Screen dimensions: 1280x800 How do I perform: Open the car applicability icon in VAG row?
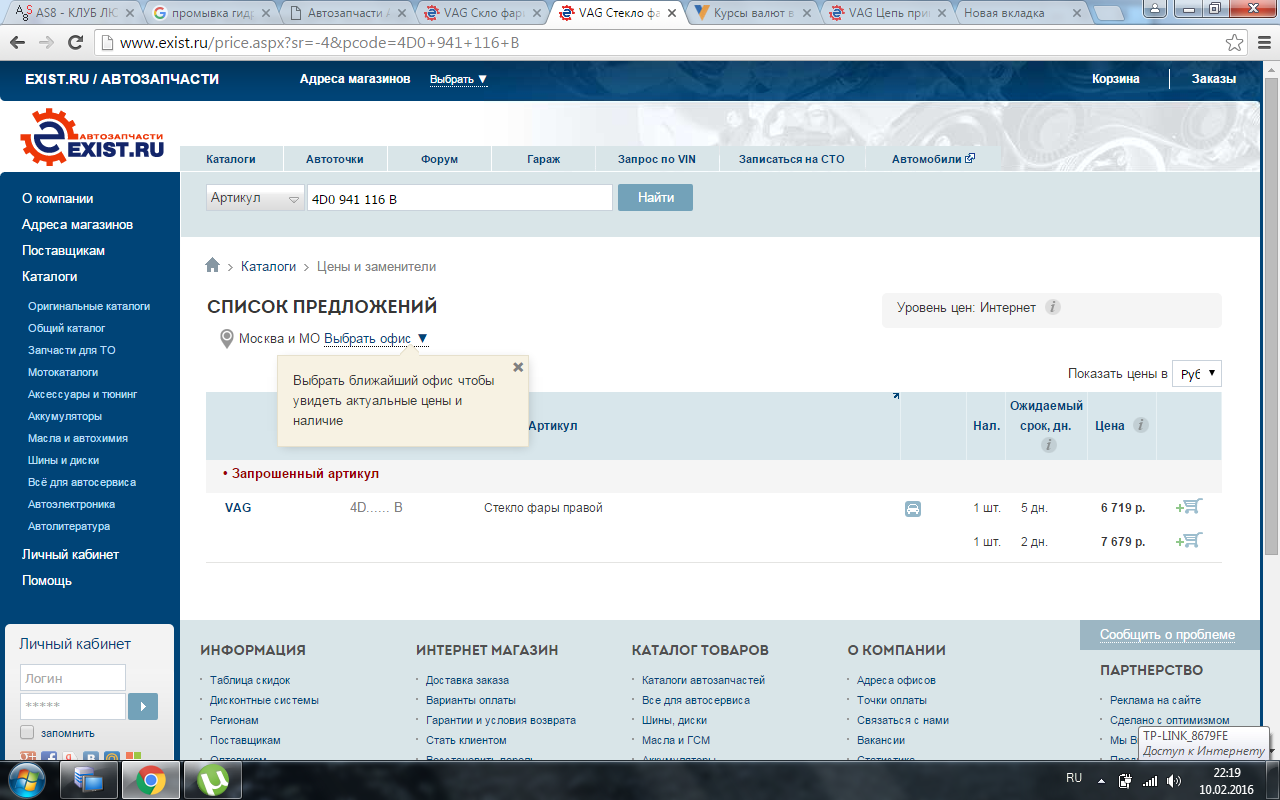coord(913,508)
